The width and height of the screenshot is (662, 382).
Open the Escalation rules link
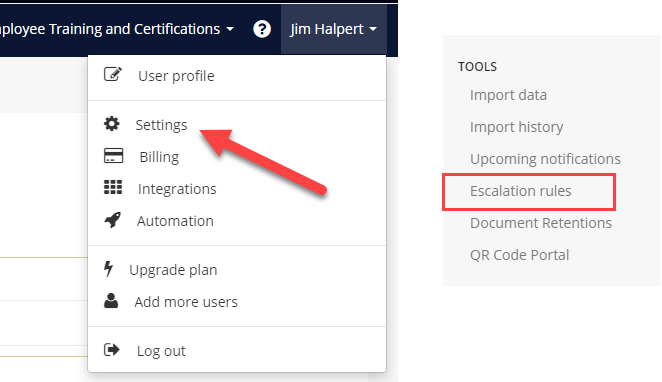tap(521, 191)
